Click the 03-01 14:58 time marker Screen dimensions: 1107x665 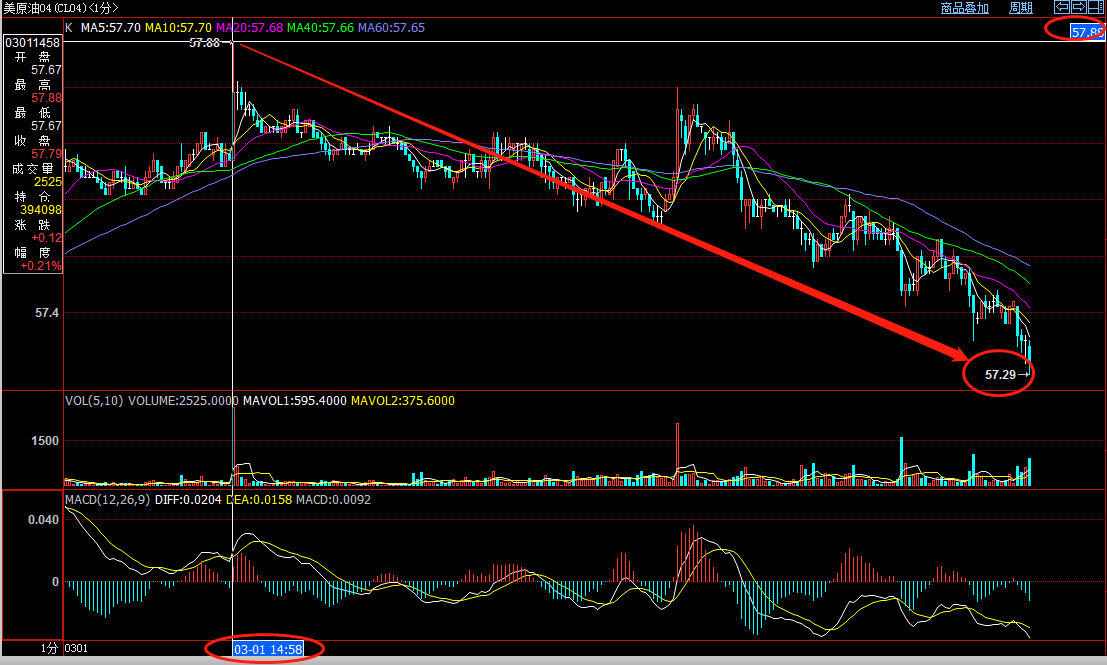click(x=267, y=650)
